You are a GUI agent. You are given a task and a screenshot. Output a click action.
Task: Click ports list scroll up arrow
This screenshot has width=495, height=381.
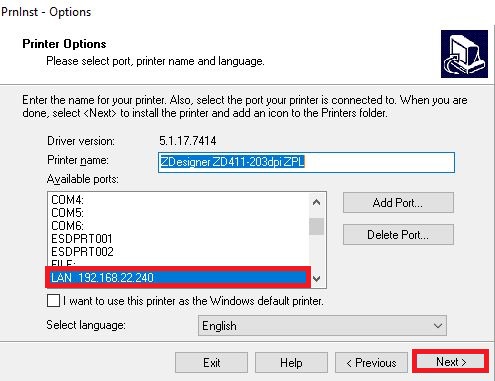click(317, 202)
